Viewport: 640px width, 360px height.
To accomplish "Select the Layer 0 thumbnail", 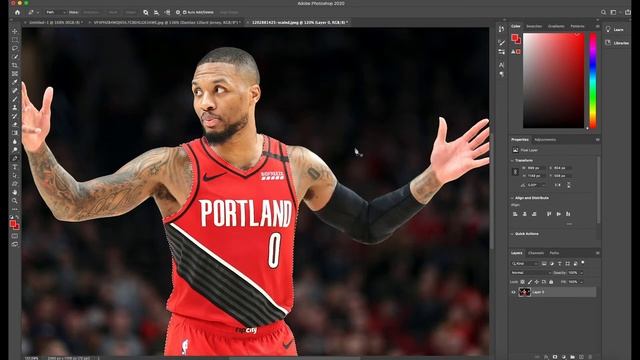I will (524, 292).
